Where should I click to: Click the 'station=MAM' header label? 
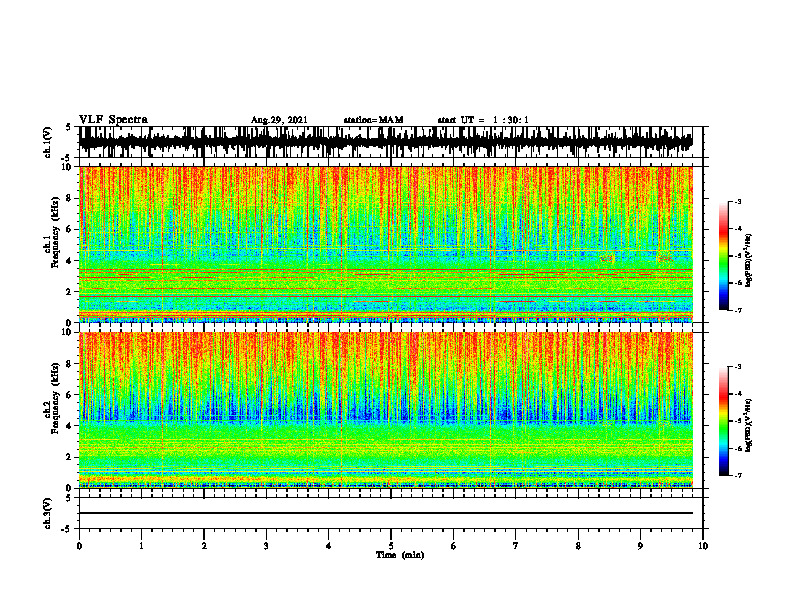373,120
